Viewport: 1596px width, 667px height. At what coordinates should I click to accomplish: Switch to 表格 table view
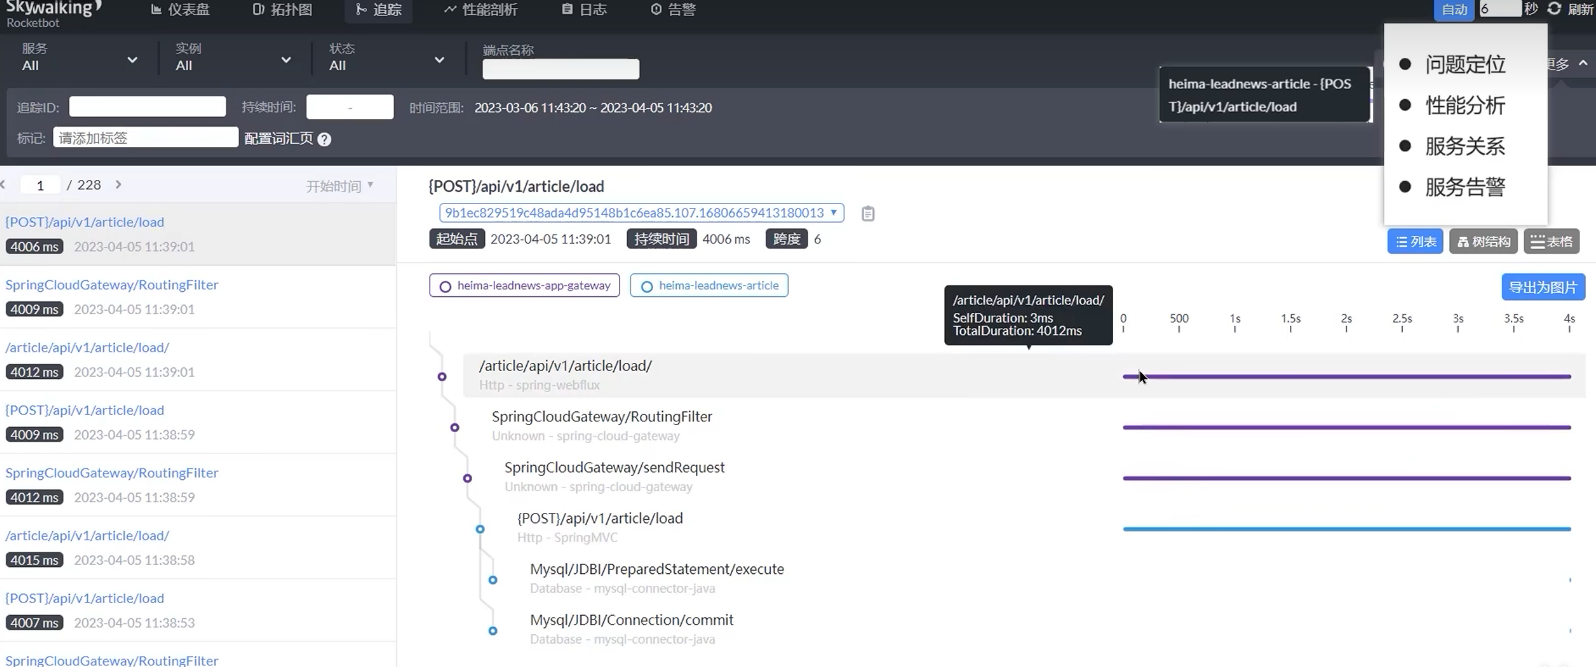[x=1551, y=241]
